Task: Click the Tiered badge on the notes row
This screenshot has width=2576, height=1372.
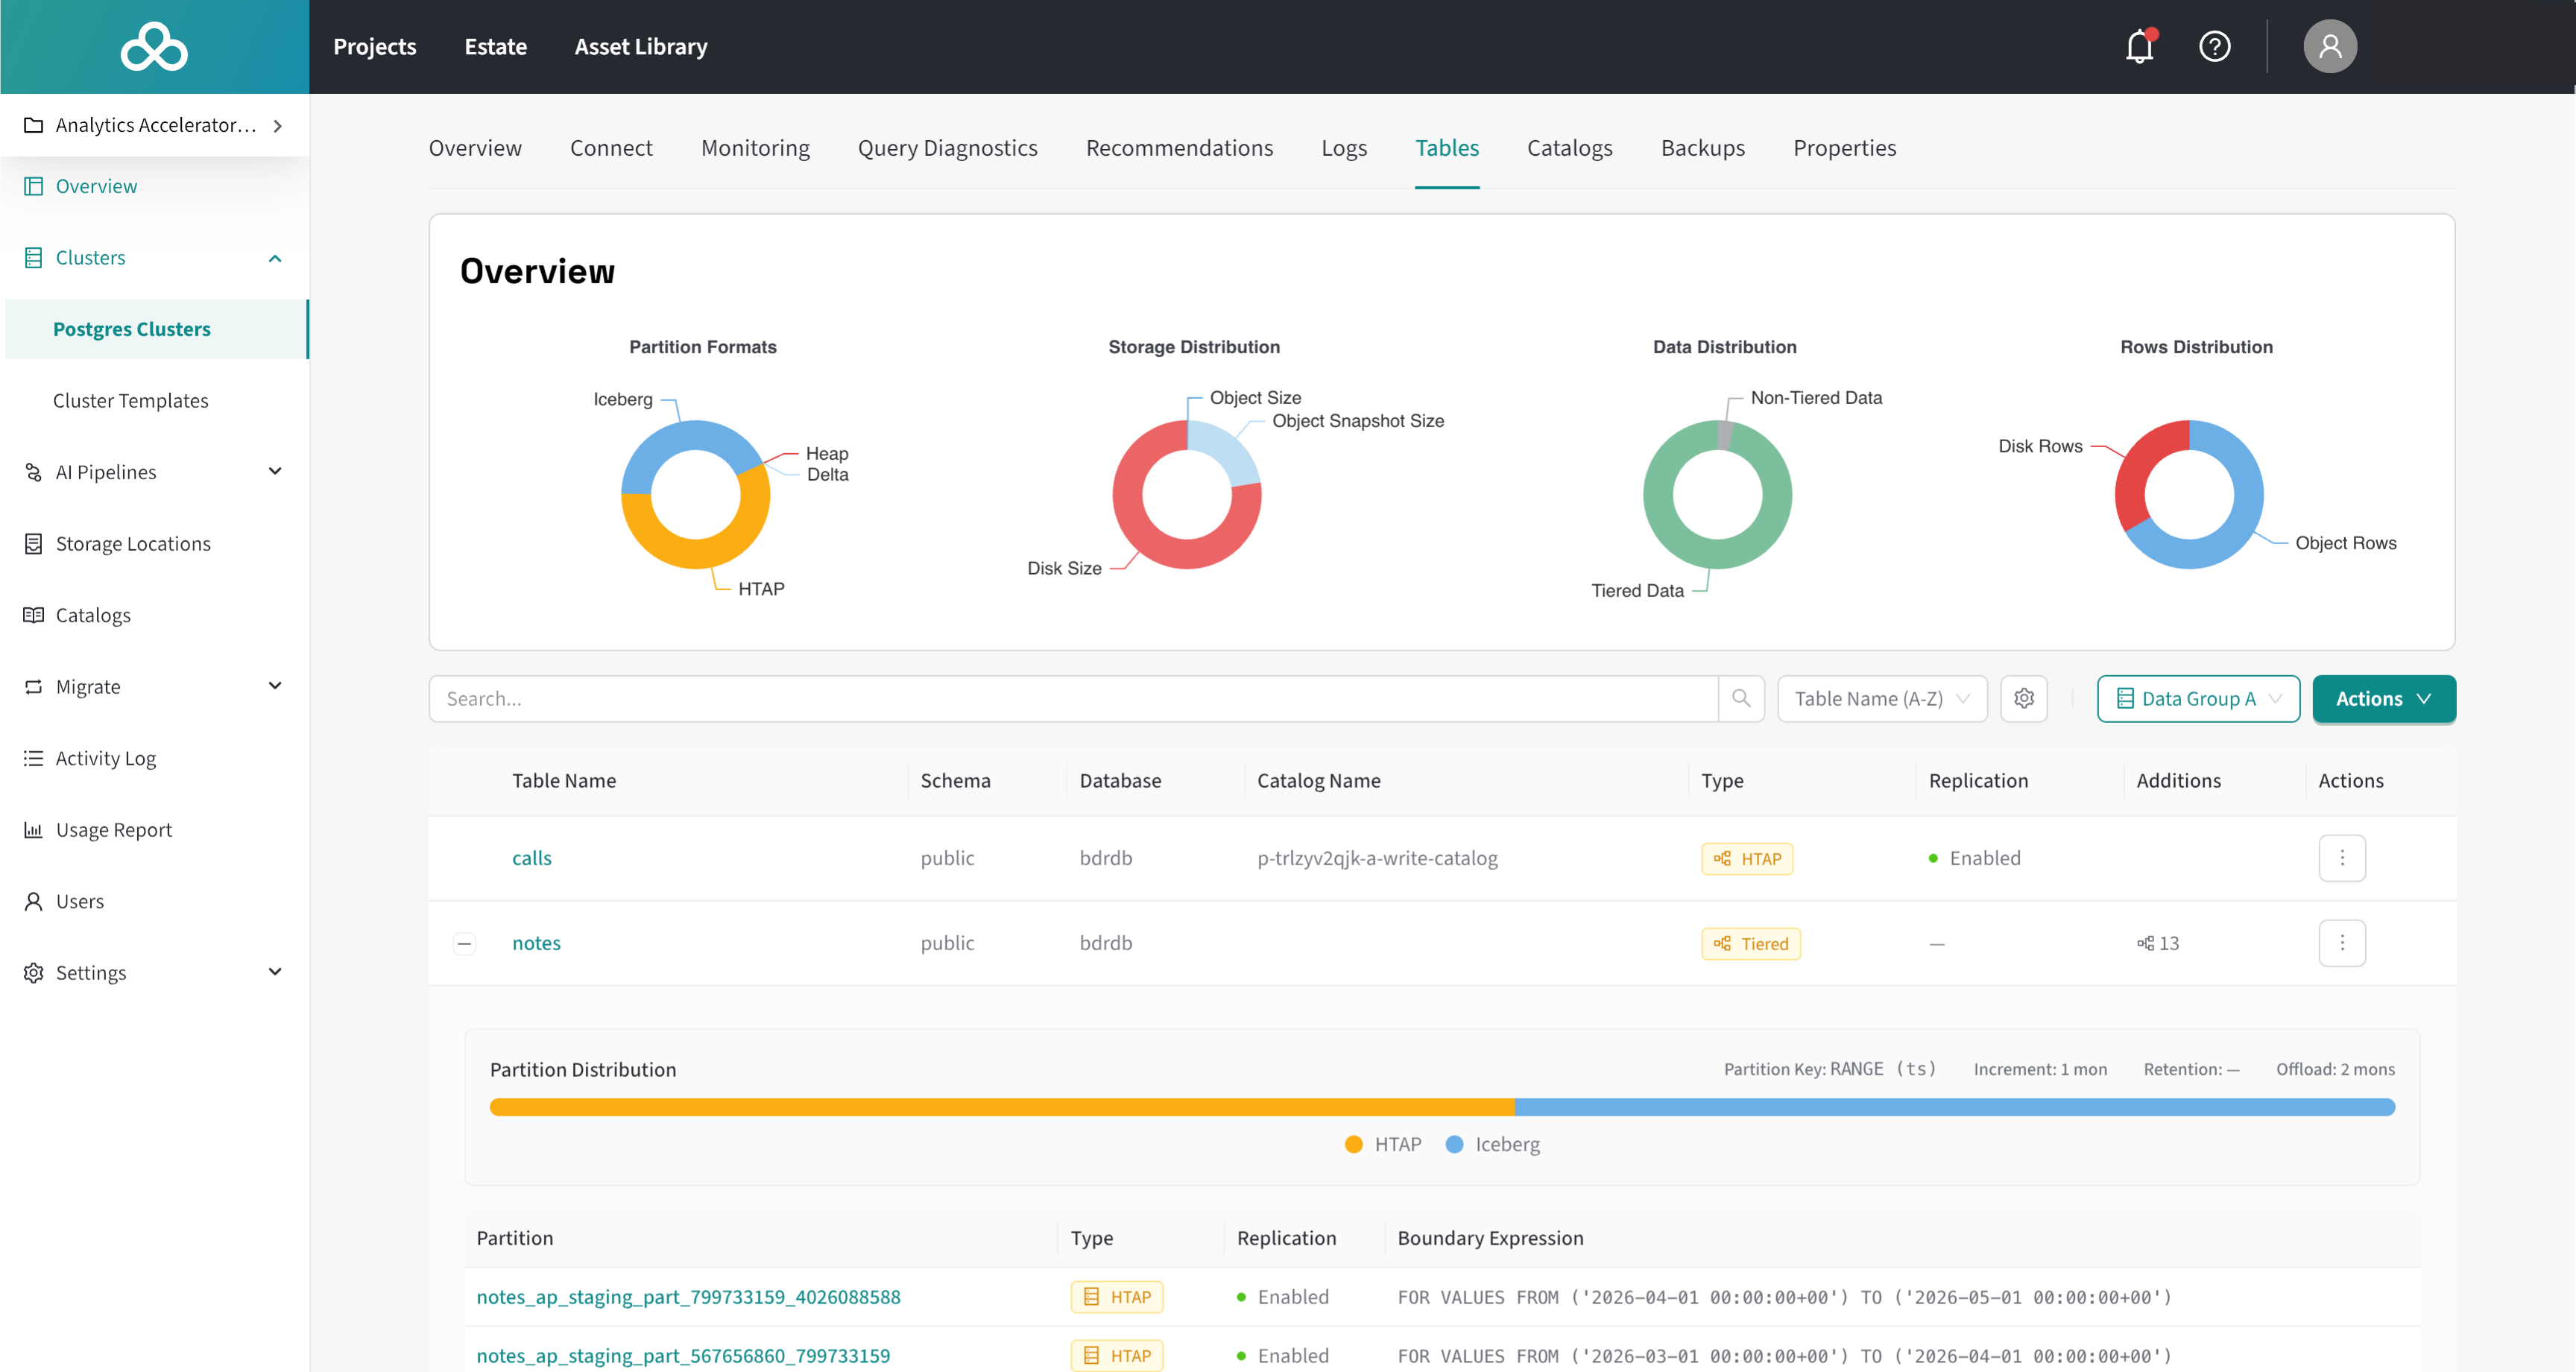Action: click(x=1750, y=943)
